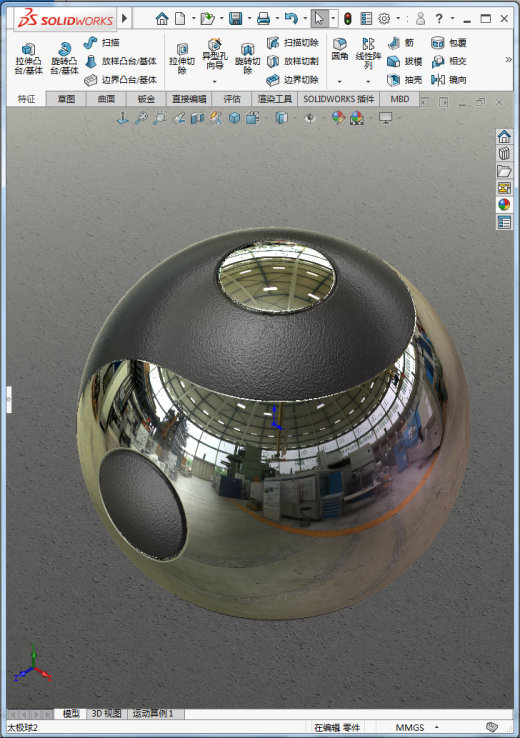Switch to the 直接编辑 (Direct Editing) tab
The height and width of the screenshot is (738, 520).
click(189, 99)
